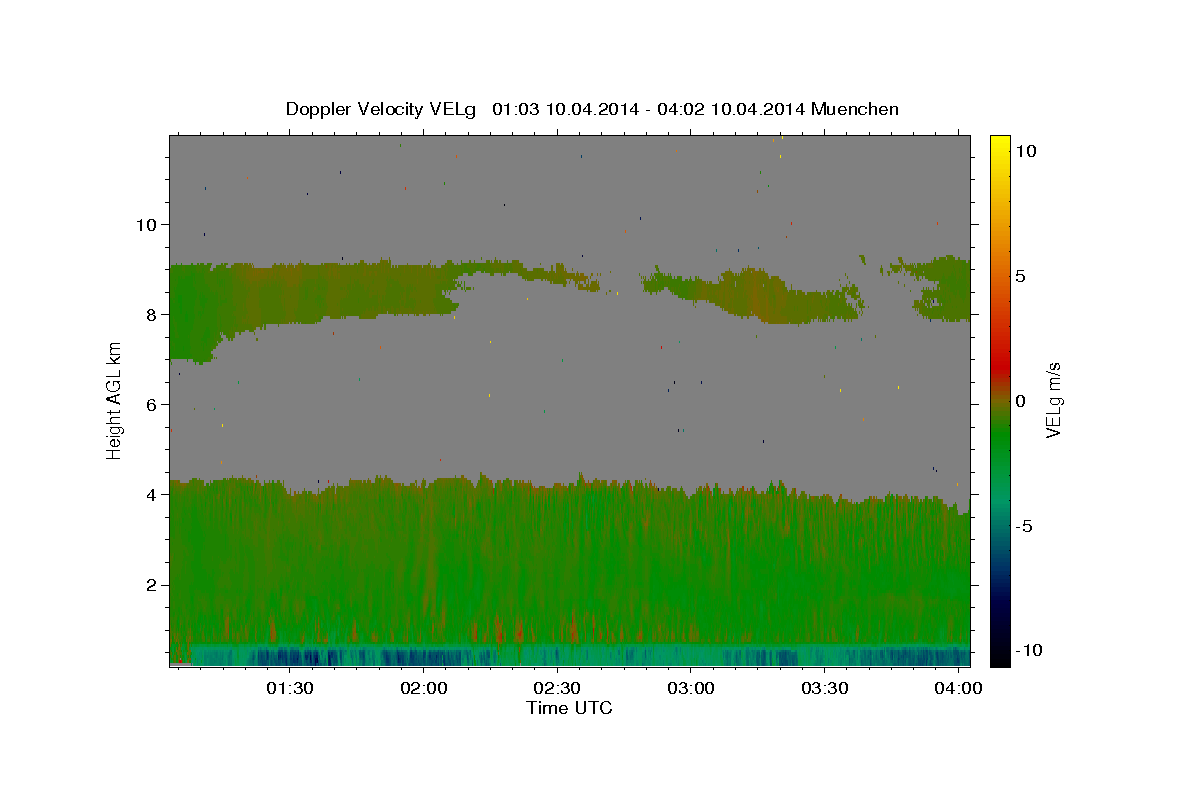Click the height tick label '4'
Image resolution: width=1200 pixels, height=800 pixels.
[x=150, y=494]
